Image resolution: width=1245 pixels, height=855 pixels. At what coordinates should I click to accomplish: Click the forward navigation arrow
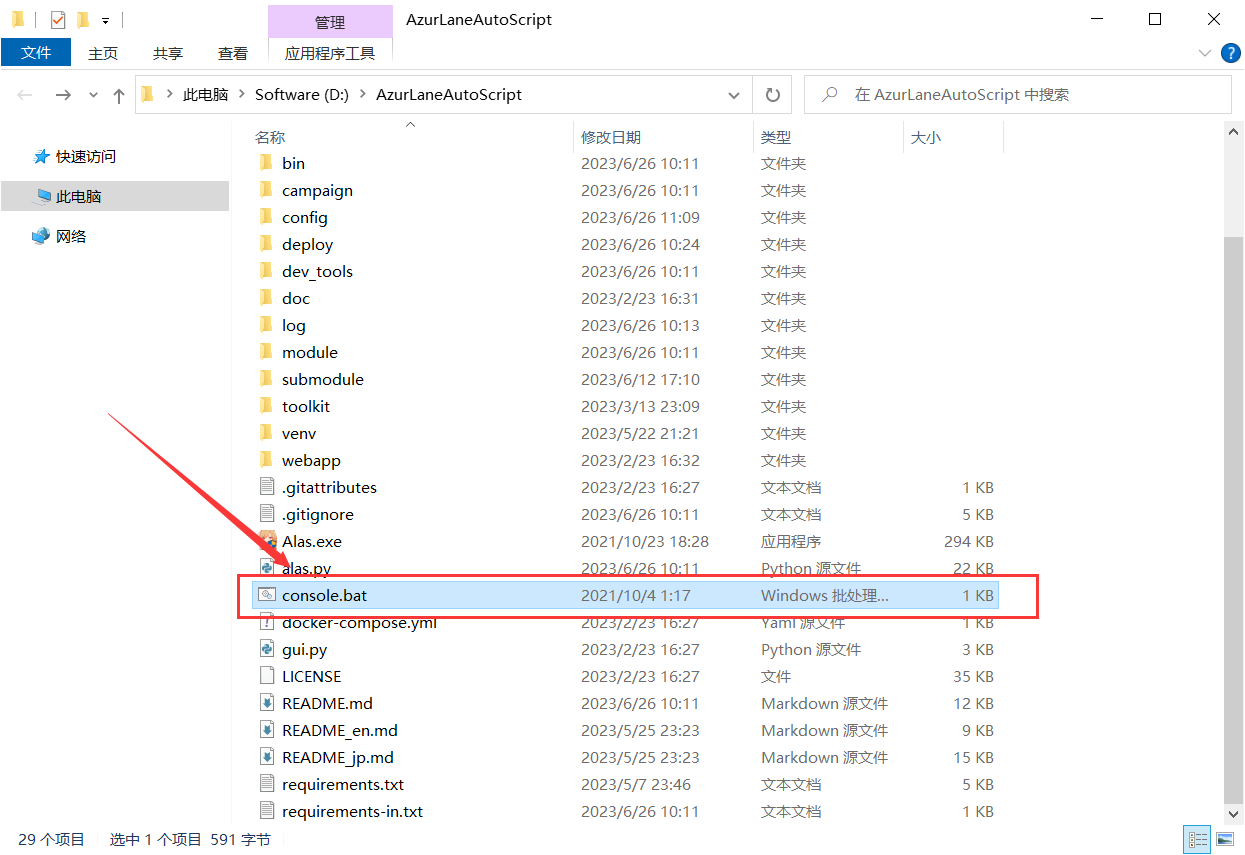(63, 95)
